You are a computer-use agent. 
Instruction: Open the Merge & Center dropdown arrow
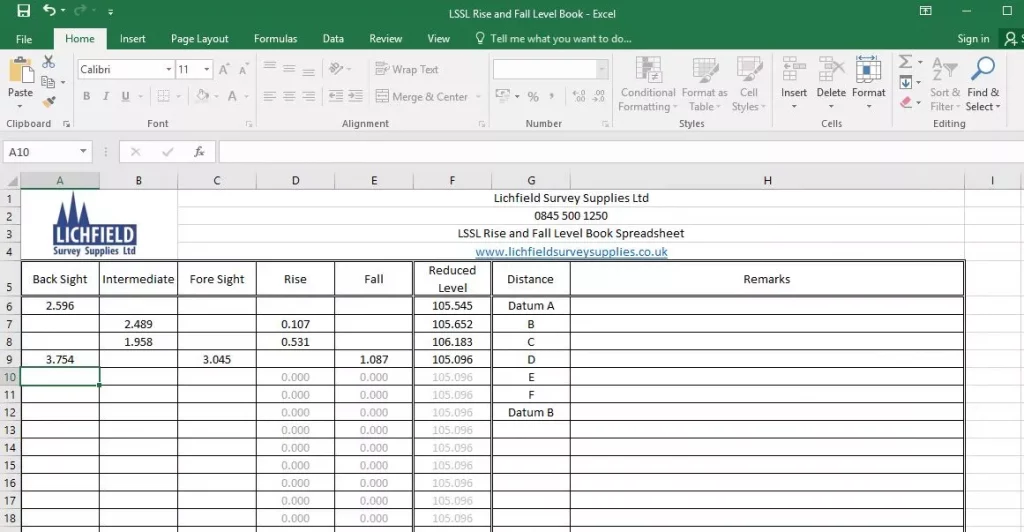click(478, 97)
